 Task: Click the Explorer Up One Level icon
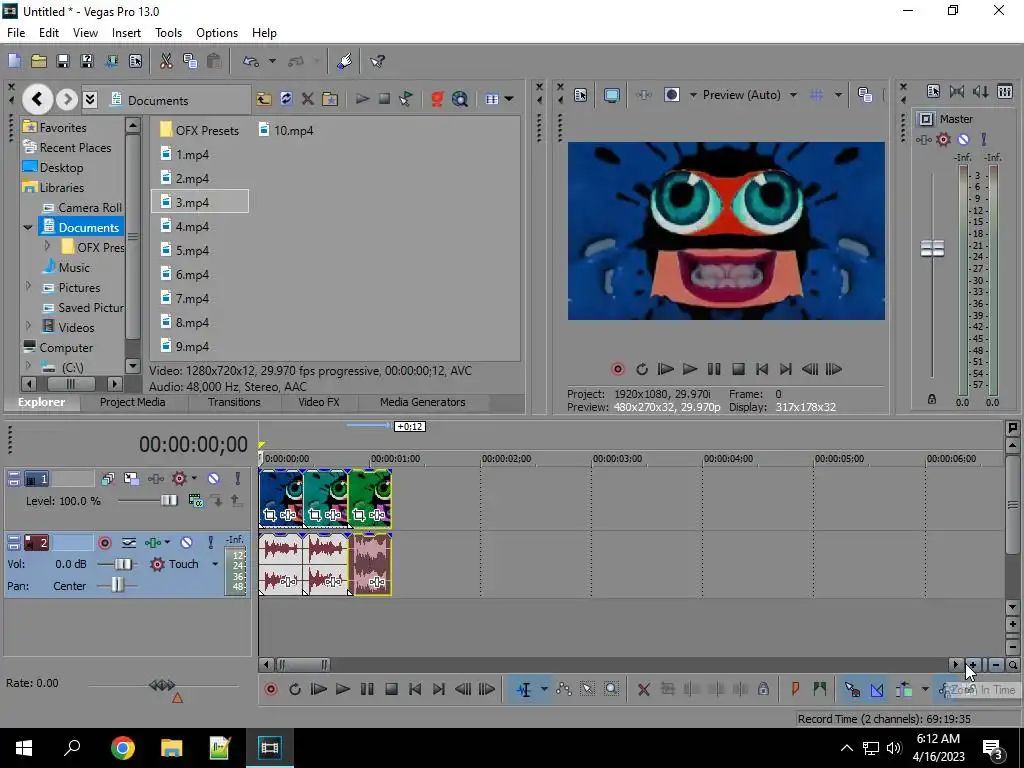[264, 99]
